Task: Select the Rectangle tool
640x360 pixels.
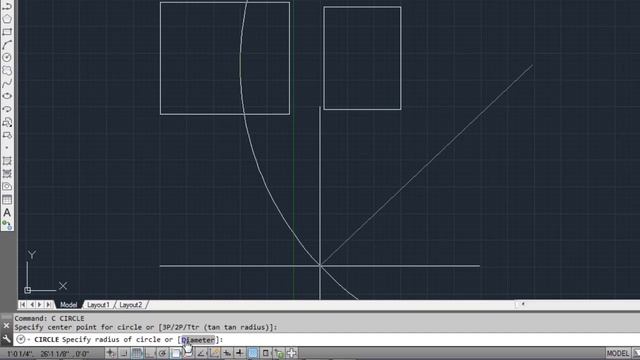Action: [x=7, y=32]
